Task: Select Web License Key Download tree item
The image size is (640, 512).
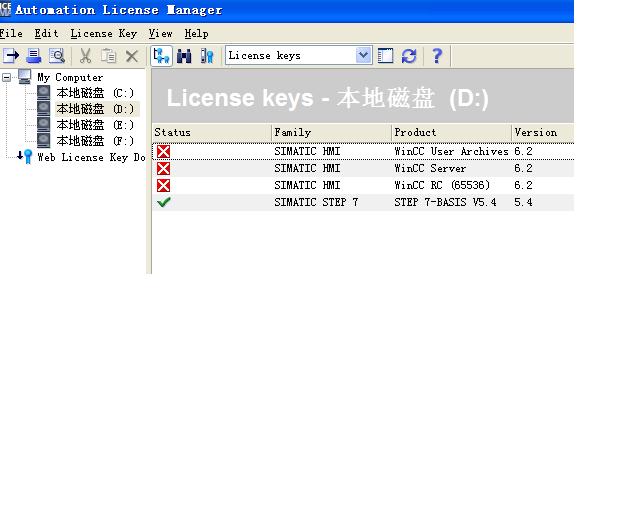Action: click(91, 157)
